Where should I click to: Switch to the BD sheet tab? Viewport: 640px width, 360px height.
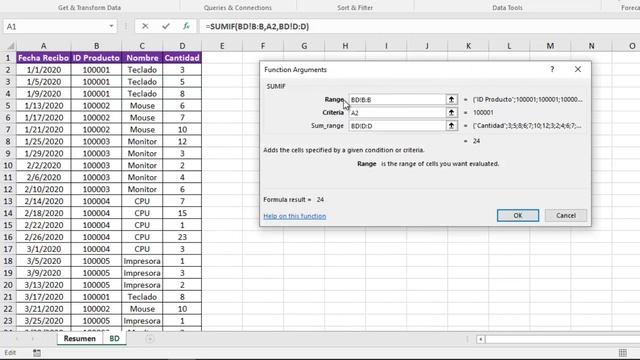(114, 338)
